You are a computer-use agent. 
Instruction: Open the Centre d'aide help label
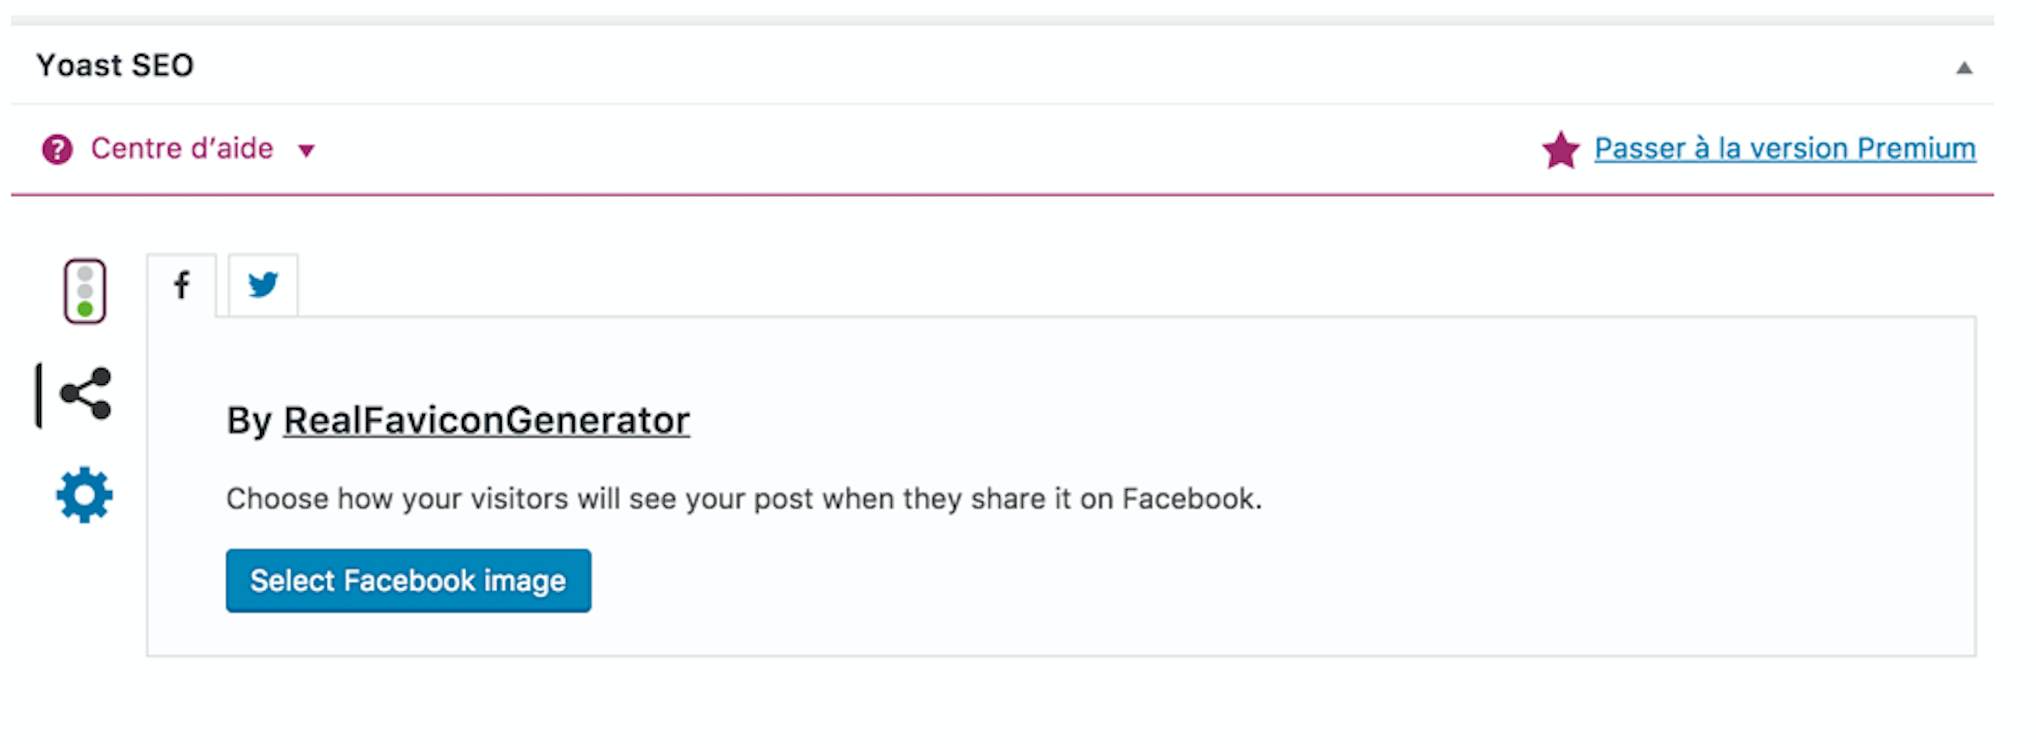(x=182, y=148)
